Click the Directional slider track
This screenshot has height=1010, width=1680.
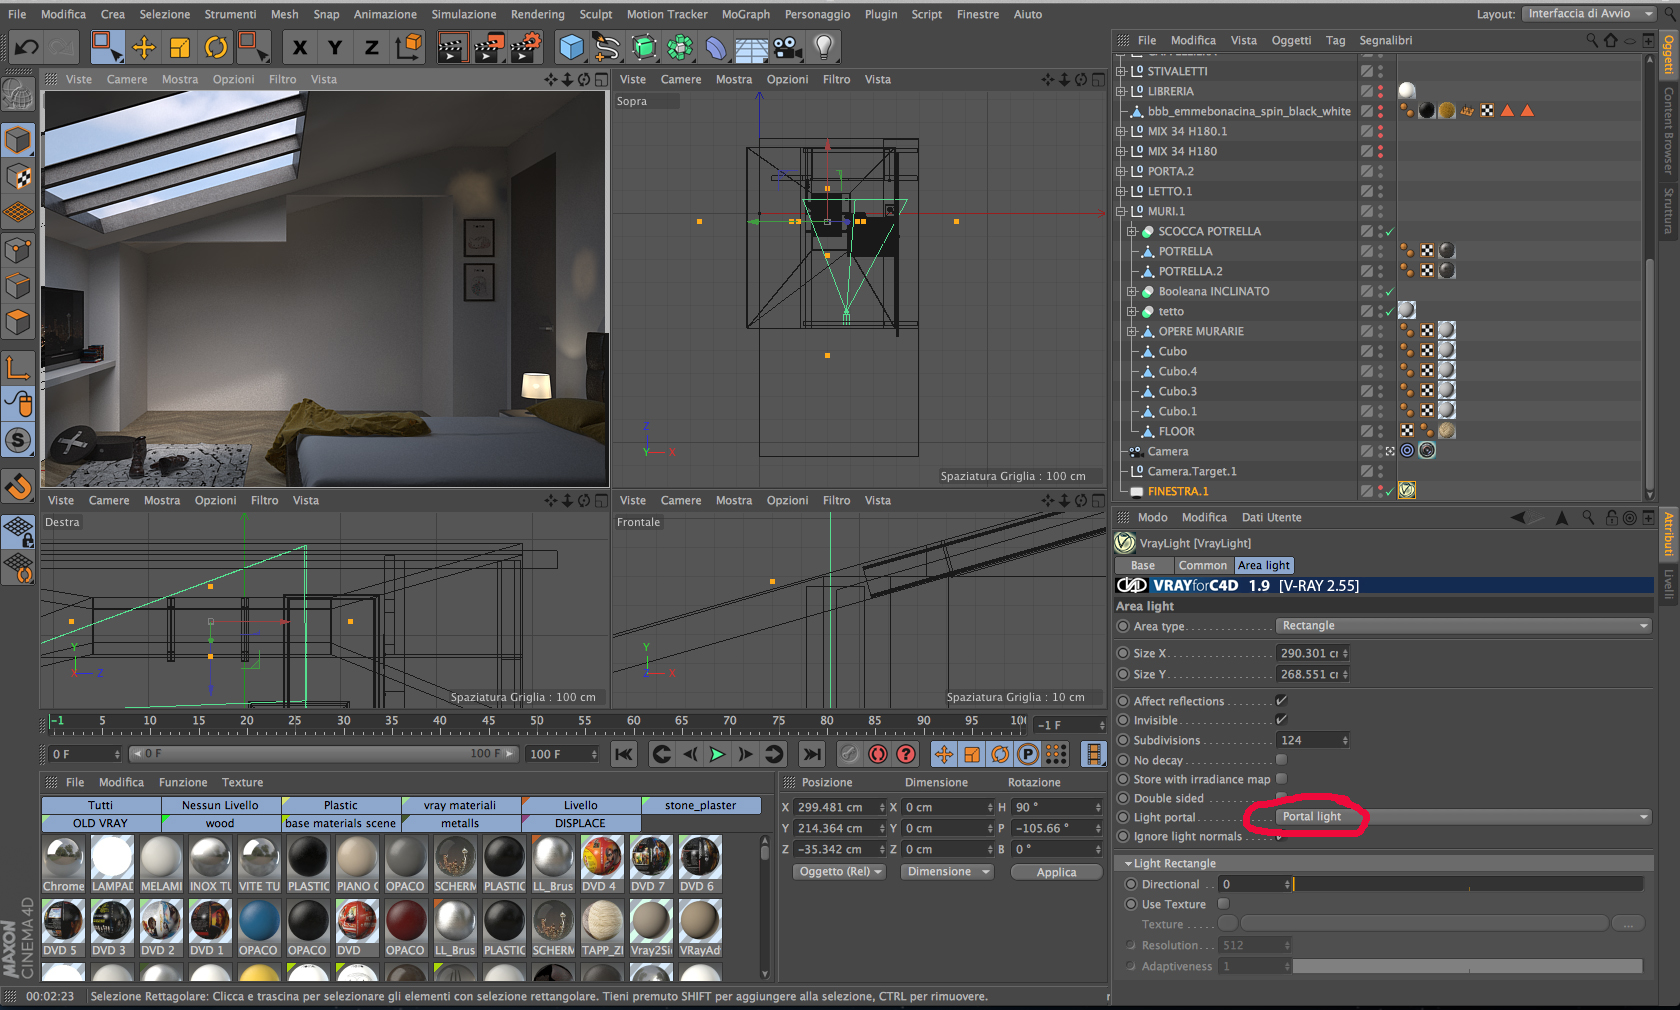[x=1468, y=884]
